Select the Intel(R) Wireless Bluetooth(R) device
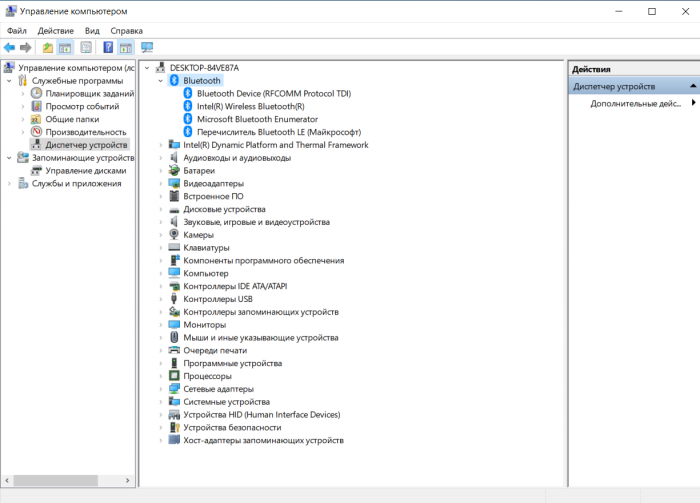The height and width of the screenshot is (503, 700). 250,106
